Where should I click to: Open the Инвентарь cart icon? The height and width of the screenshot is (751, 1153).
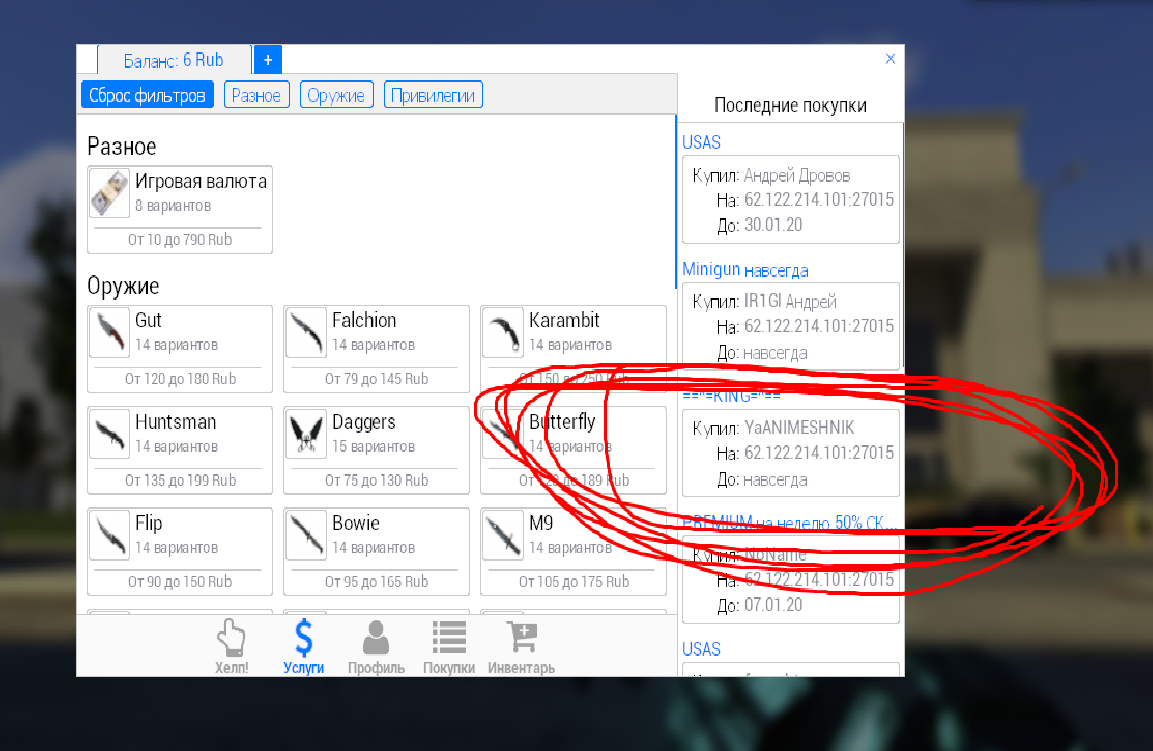(x=521, y=638)
